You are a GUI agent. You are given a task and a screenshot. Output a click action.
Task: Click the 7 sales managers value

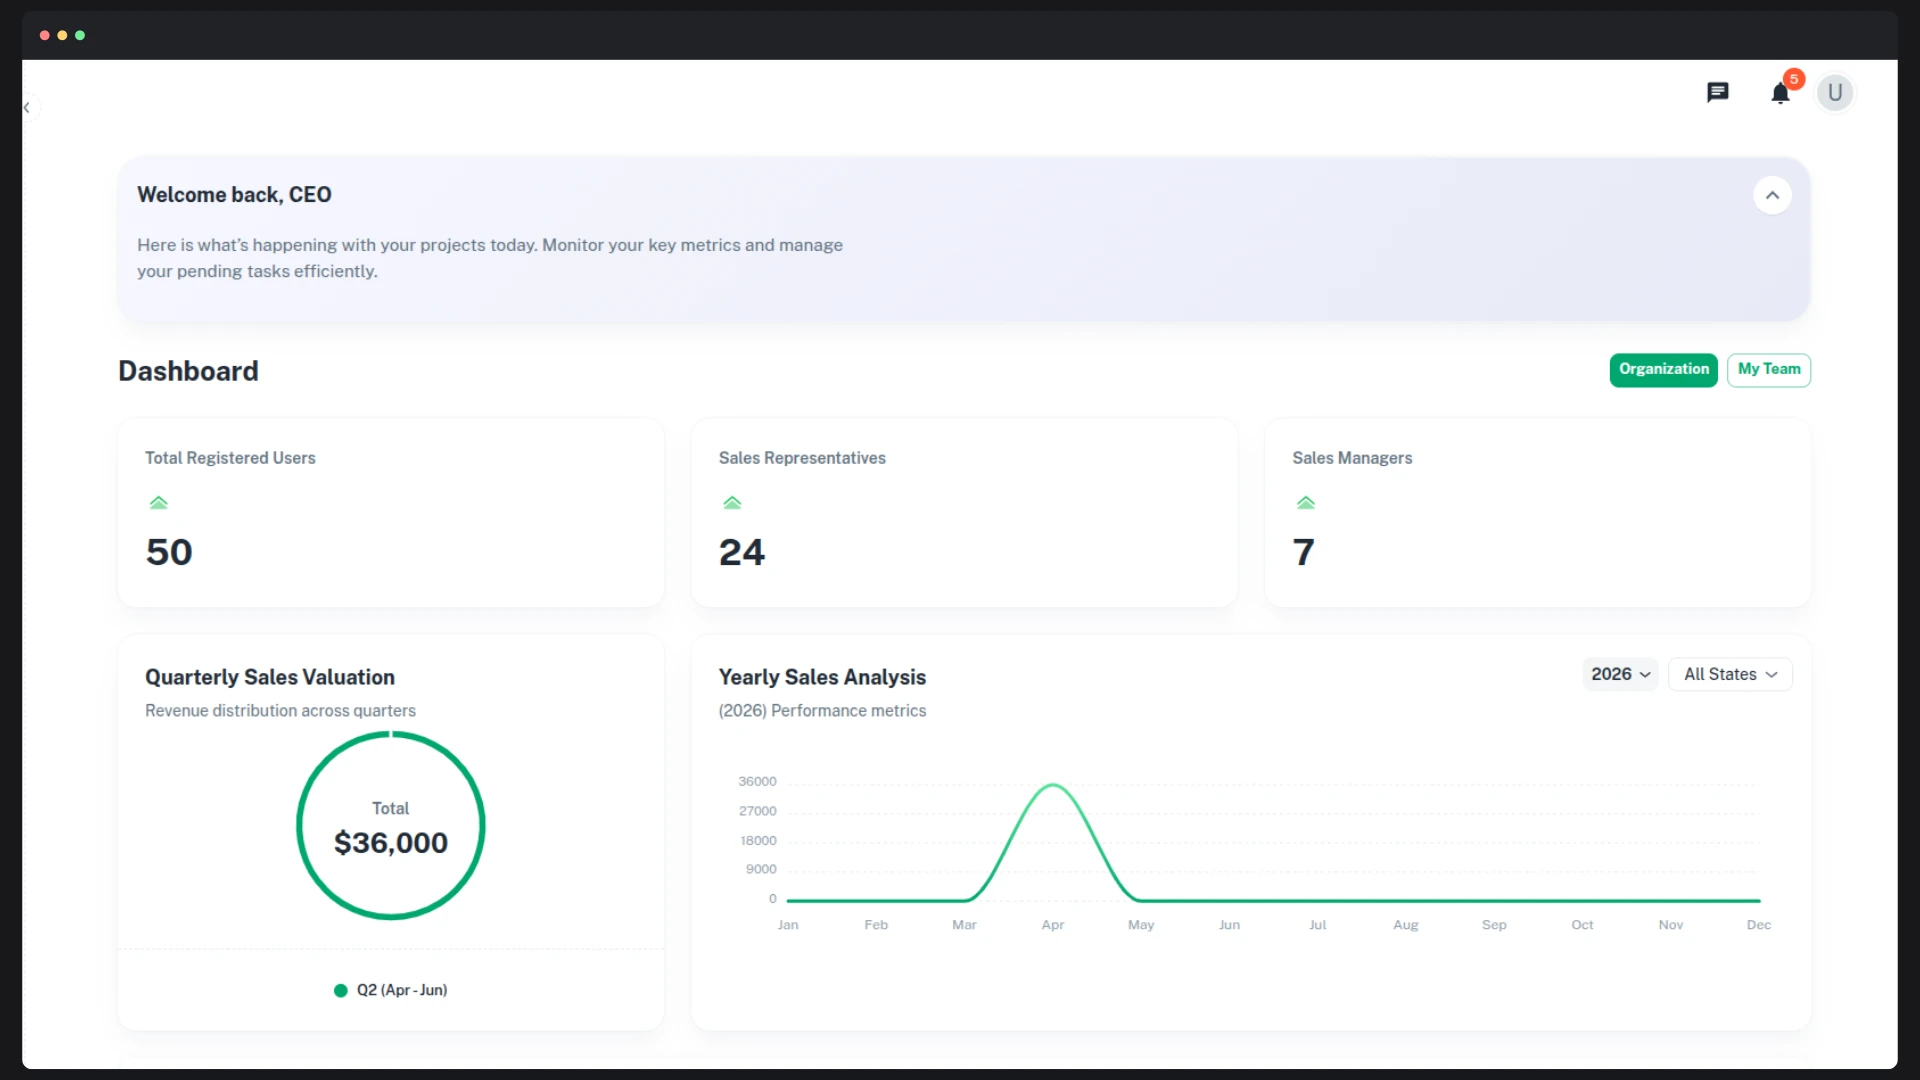pos(1303,552)
